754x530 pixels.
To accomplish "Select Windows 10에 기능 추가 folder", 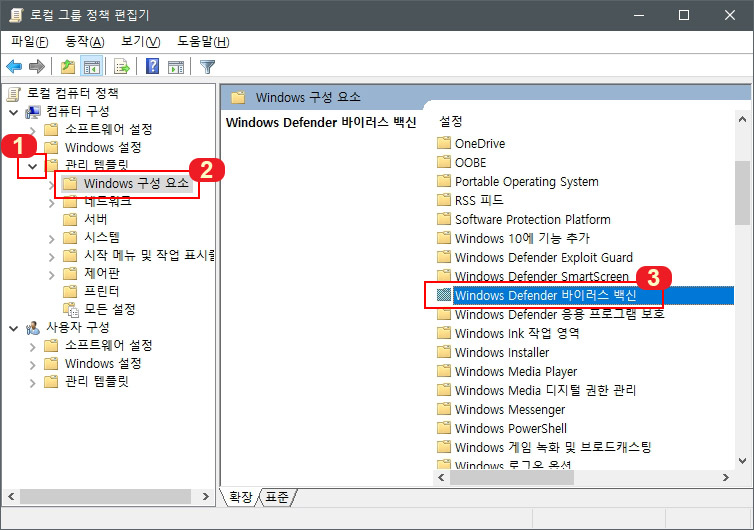I will pos(522,238).
